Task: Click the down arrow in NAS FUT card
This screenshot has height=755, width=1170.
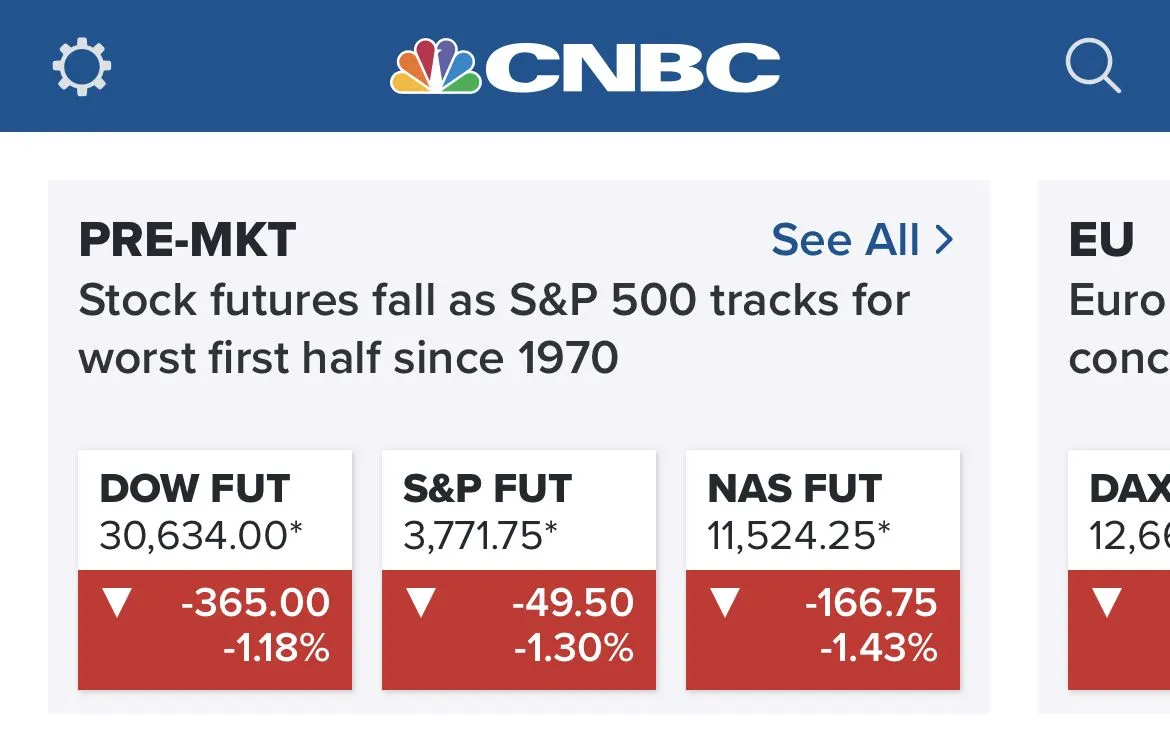Action: pyautogui.click(x=725, y=602)
